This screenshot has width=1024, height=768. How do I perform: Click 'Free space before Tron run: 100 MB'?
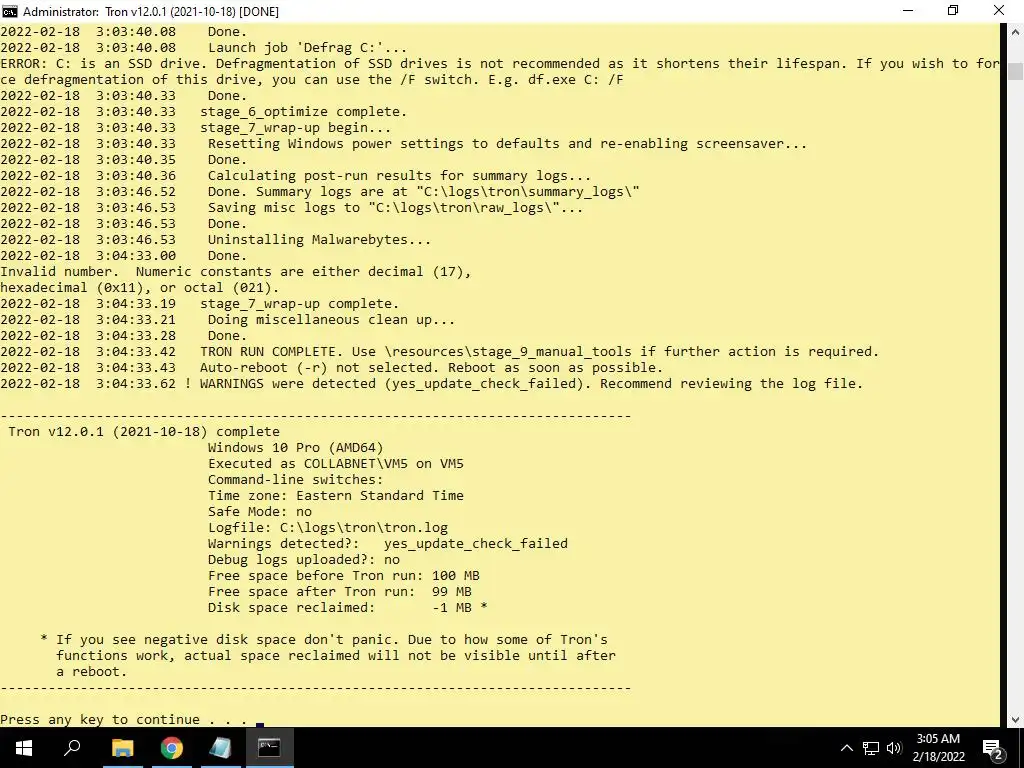[344, 576]
